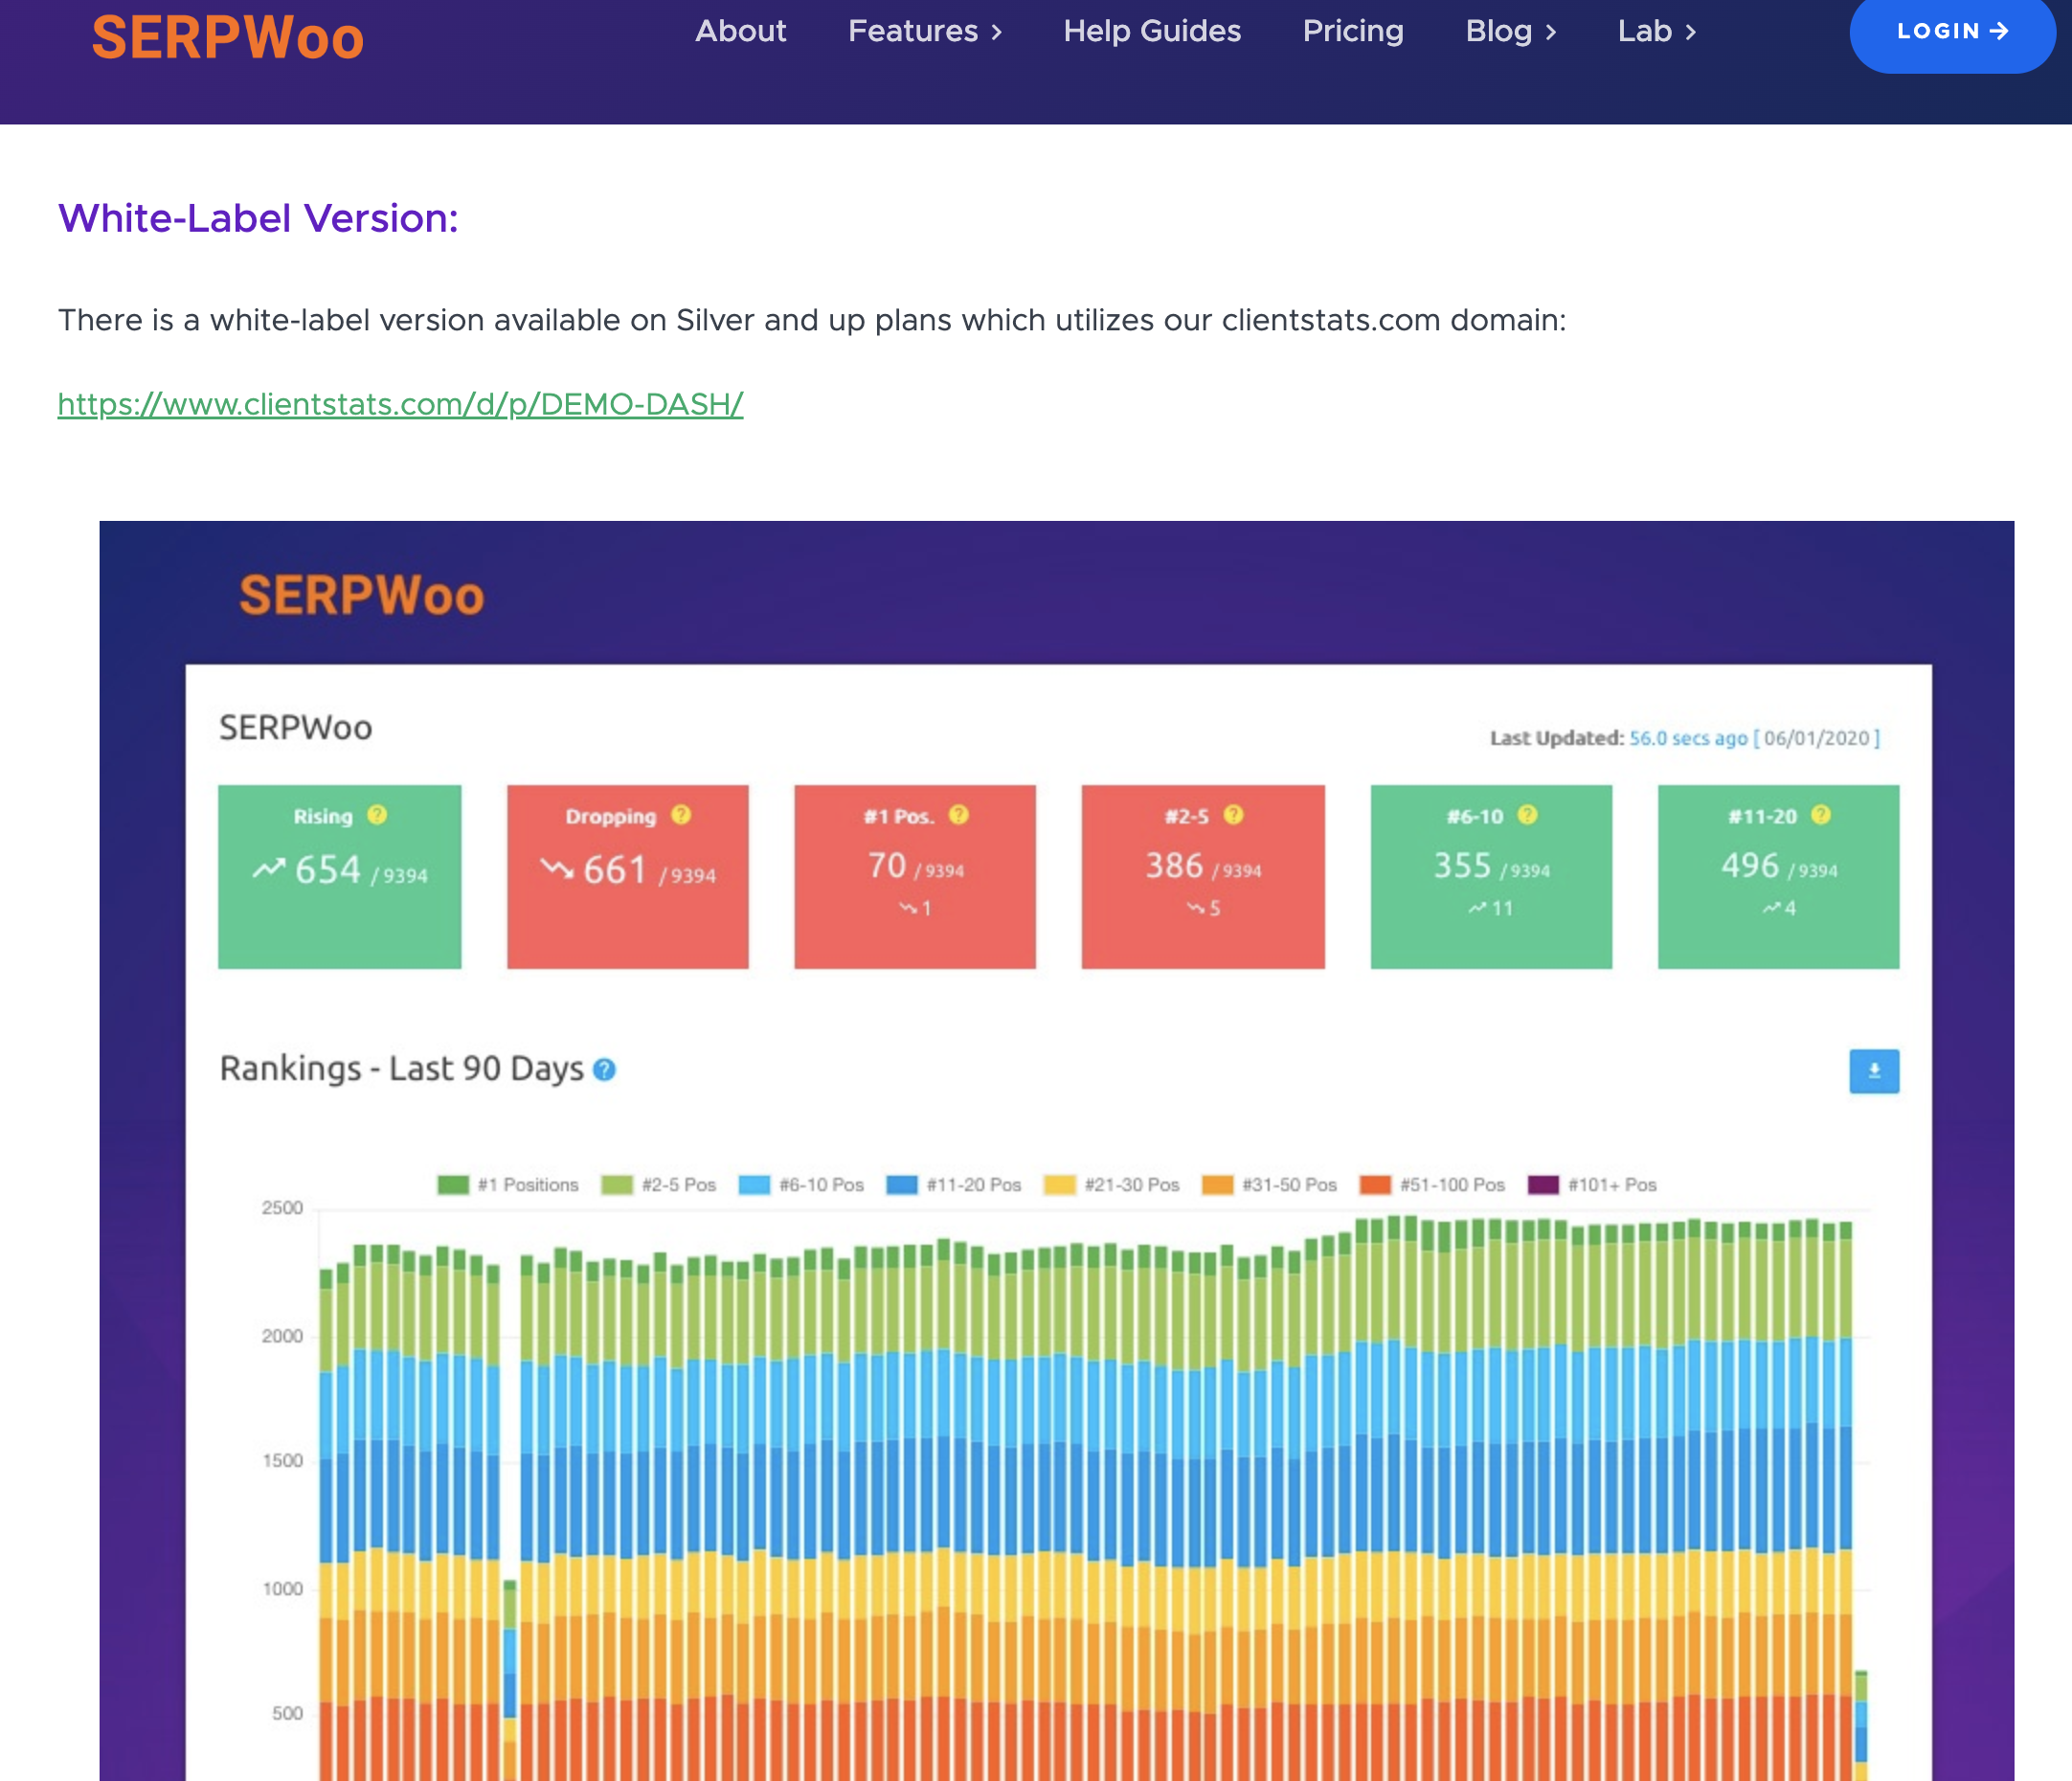
Task: Toggle the #2-5 Pos legend swatch
Action: [617, 1185]
